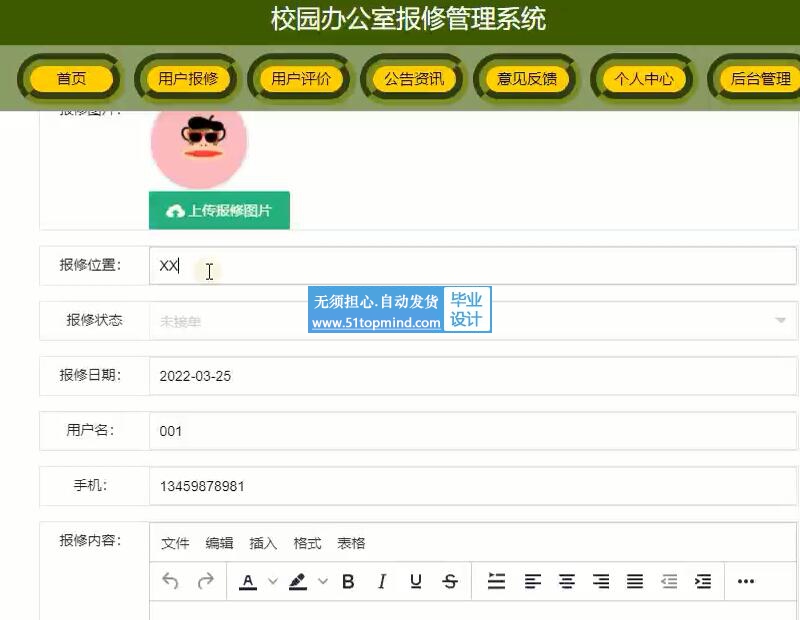Open the 个人中心 navigation tab
Screen dimensions: 800x620
click(644, 79)
